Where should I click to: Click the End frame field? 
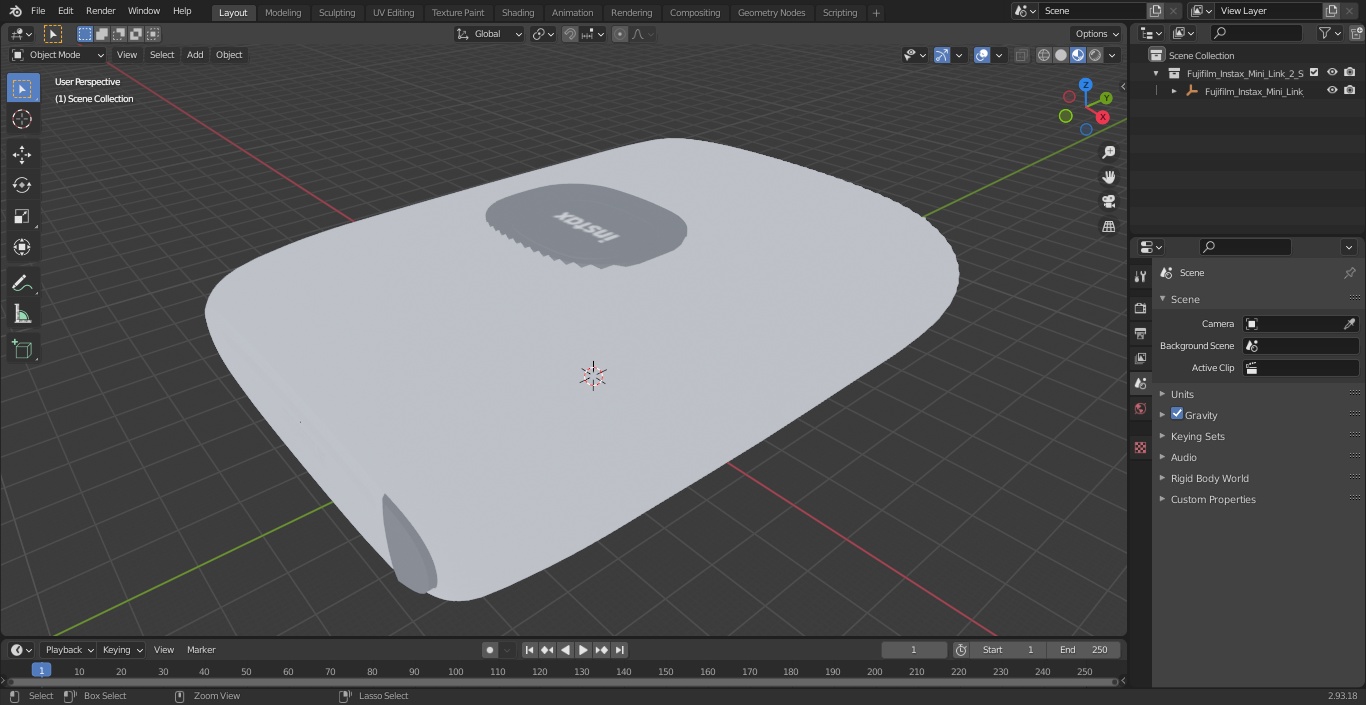(x=1084, y=650)
